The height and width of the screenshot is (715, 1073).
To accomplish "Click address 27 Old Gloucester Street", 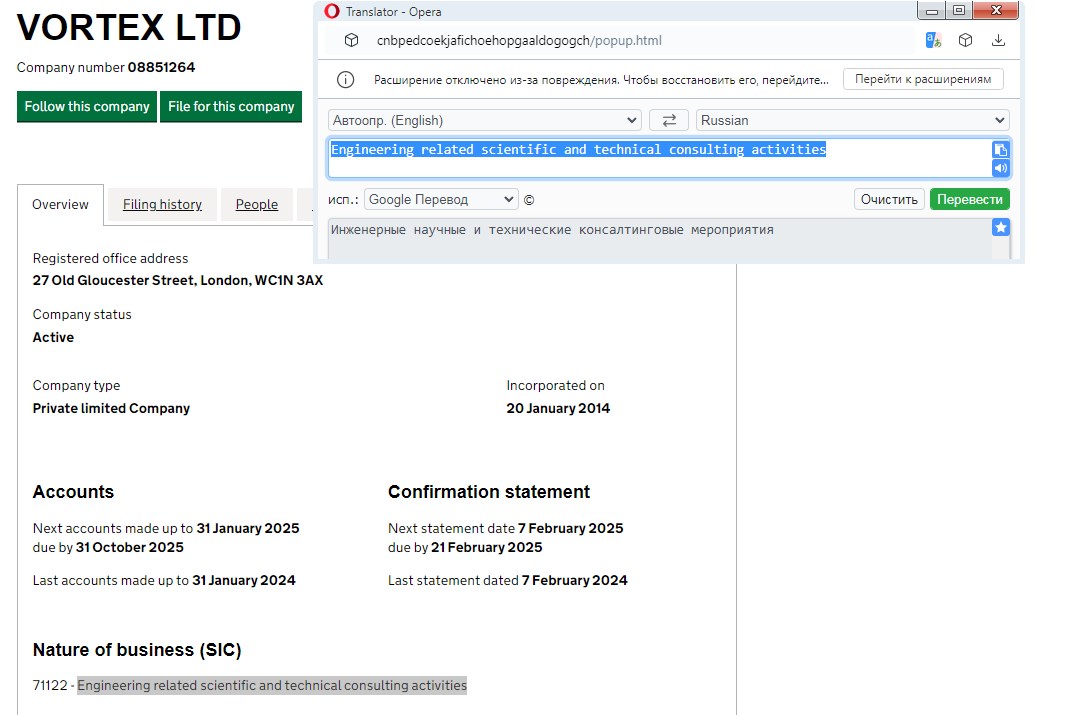I will (x=178, y=280).
